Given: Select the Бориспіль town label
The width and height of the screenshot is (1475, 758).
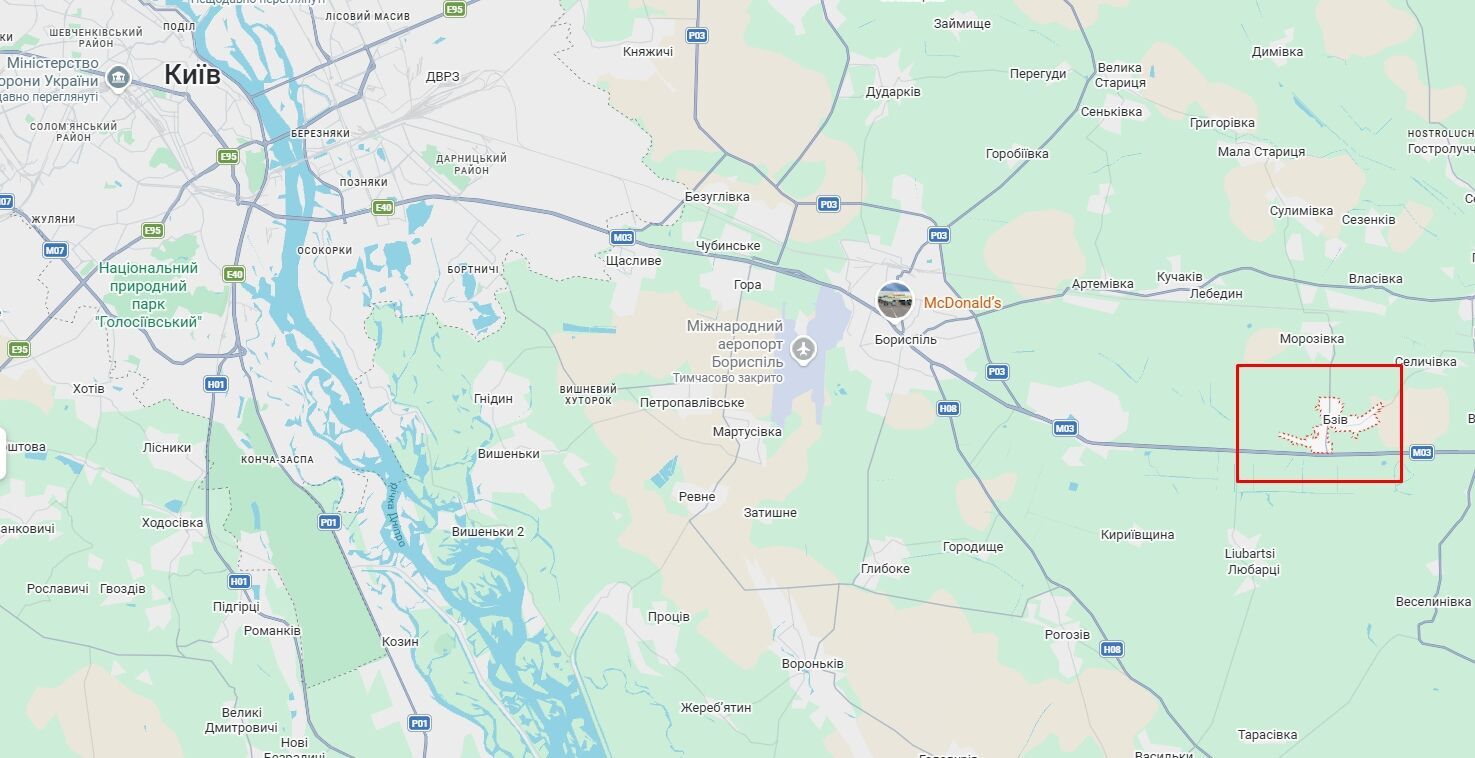Looking at the screenshot, I should click(905, 339).
